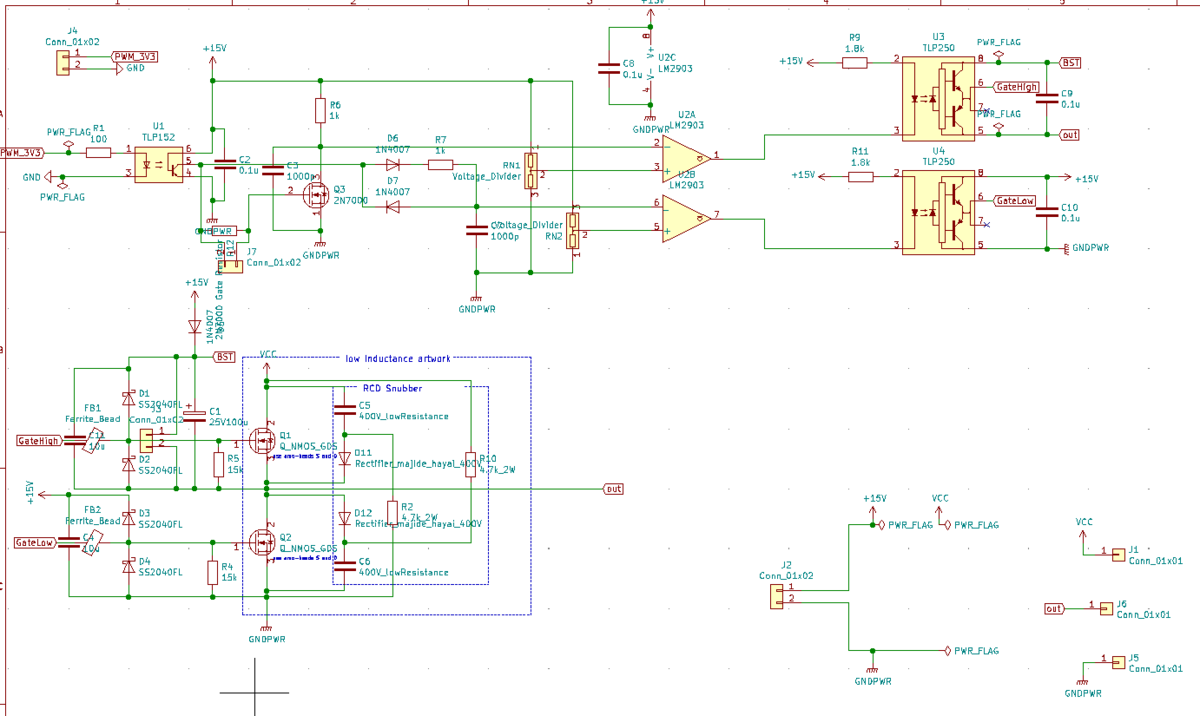
Task: Click the BST label at U3 pin 8
Action: point(1069,63)
